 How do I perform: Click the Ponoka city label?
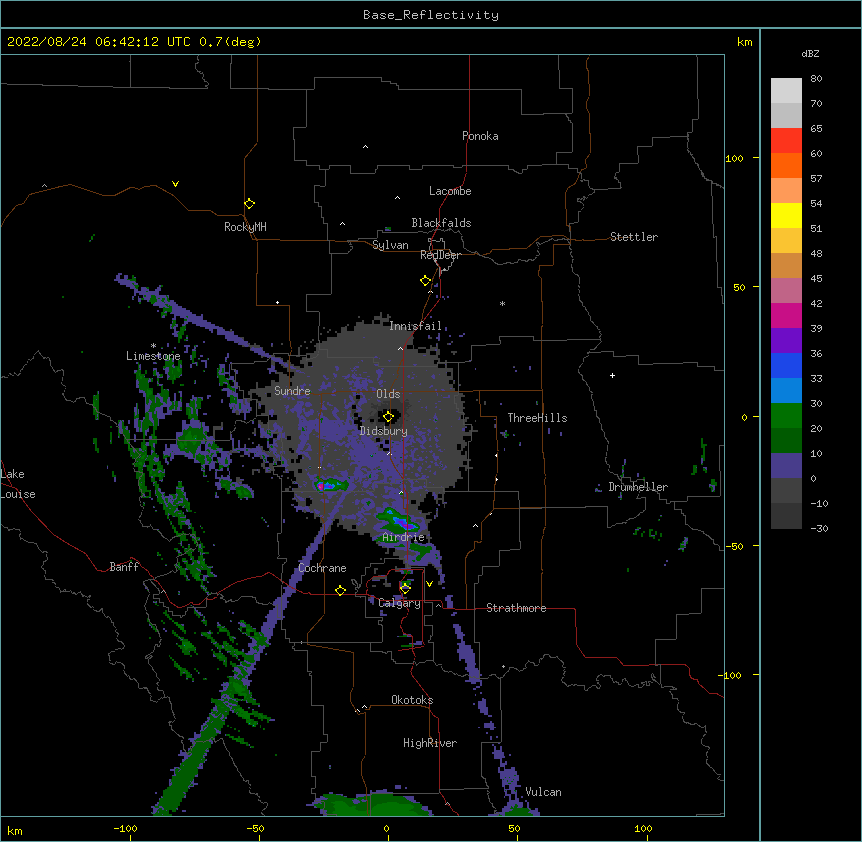(480, 136)
